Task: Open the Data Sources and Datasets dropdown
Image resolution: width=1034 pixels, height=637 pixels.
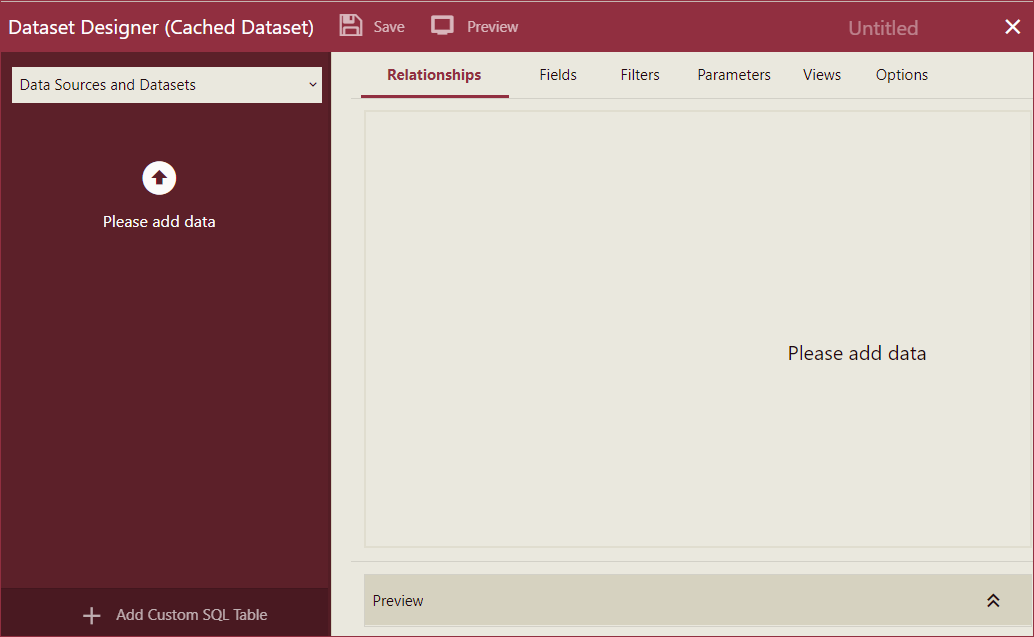Action: [166, 85]
